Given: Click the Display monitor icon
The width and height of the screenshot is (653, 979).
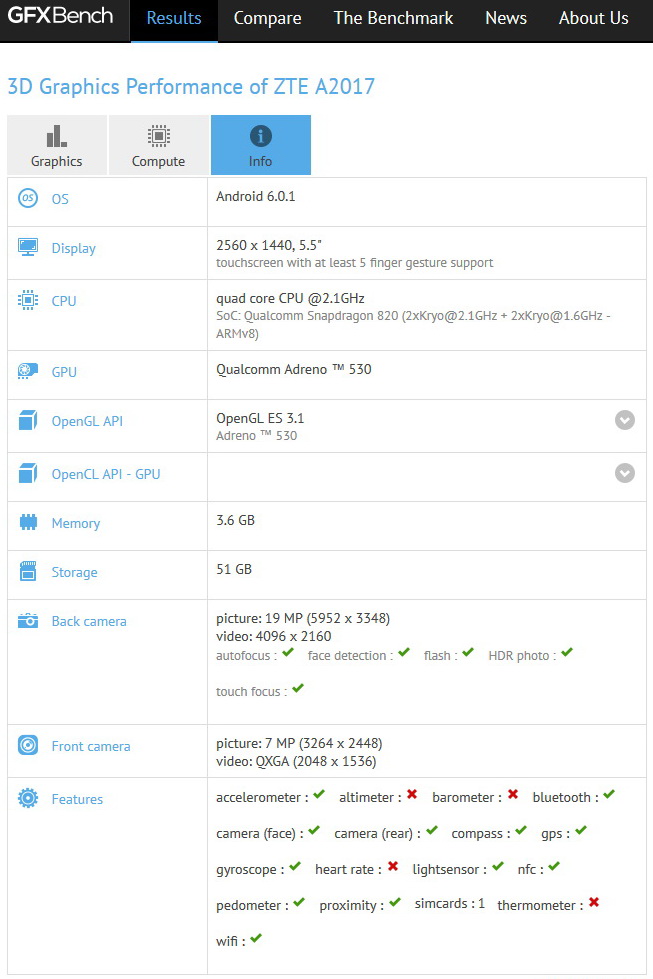Looking at the screenshot, I should click(x=28, y=248).
